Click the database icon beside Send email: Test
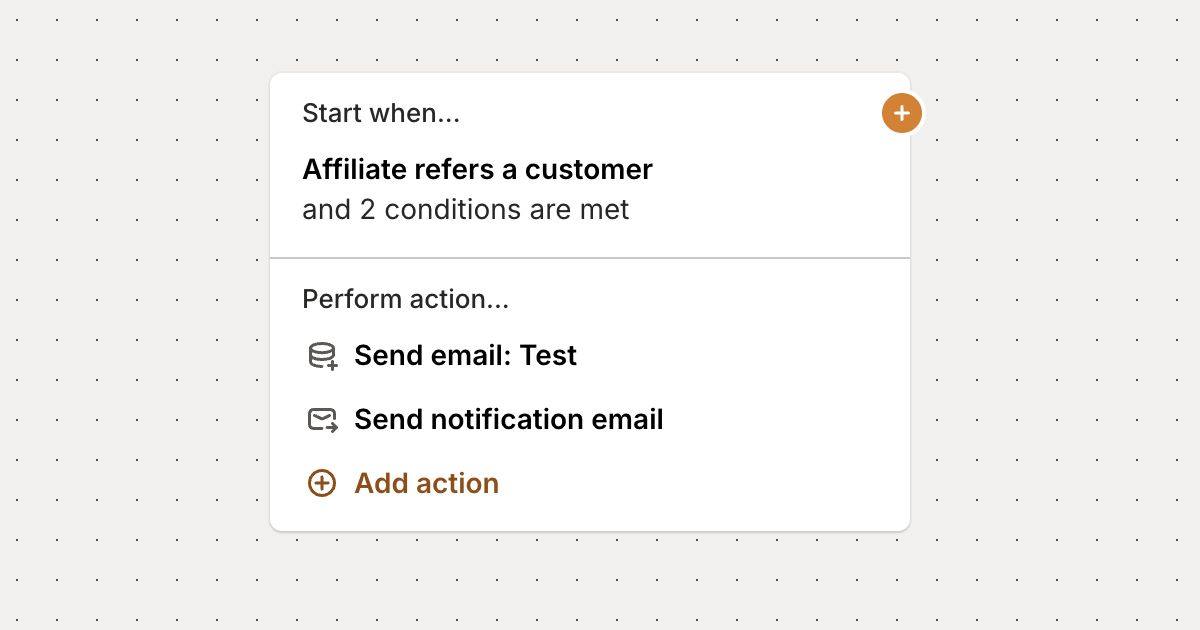This screenshot has height=630, width=1200. tap(320, 355)
